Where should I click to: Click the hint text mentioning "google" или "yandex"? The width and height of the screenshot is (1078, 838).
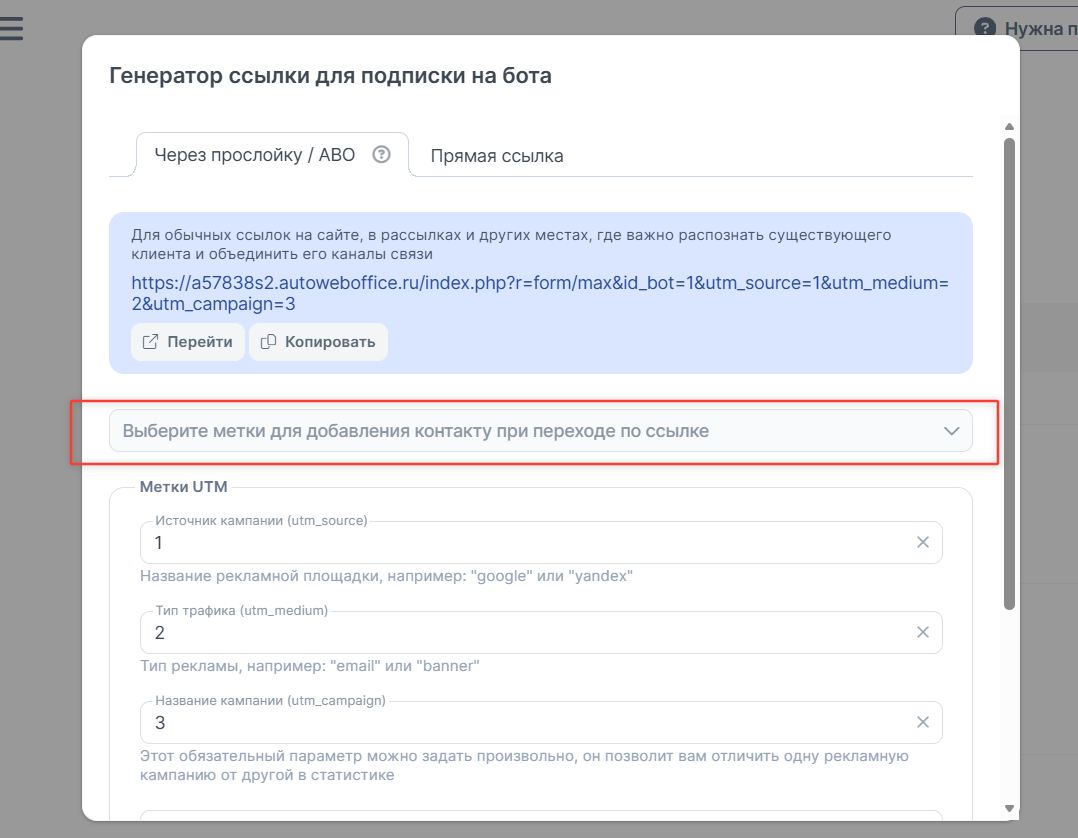click(x=386, y=576)
